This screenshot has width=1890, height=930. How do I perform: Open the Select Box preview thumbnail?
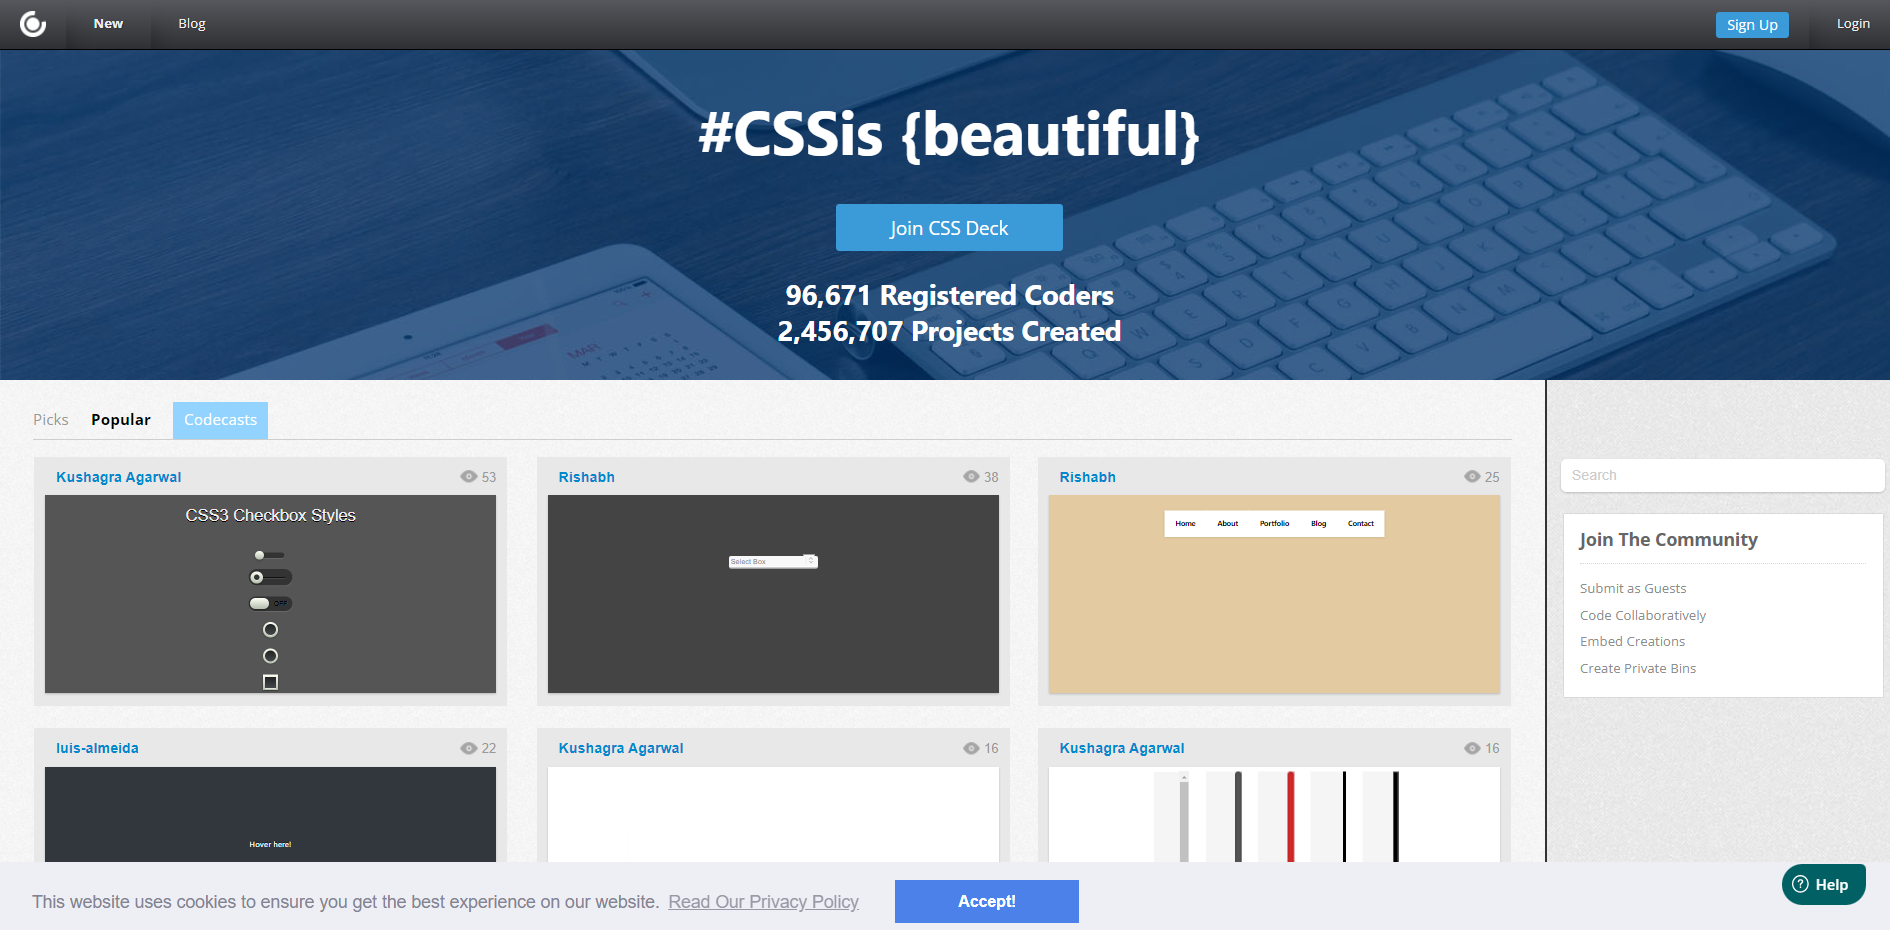(x=773, y=594)
